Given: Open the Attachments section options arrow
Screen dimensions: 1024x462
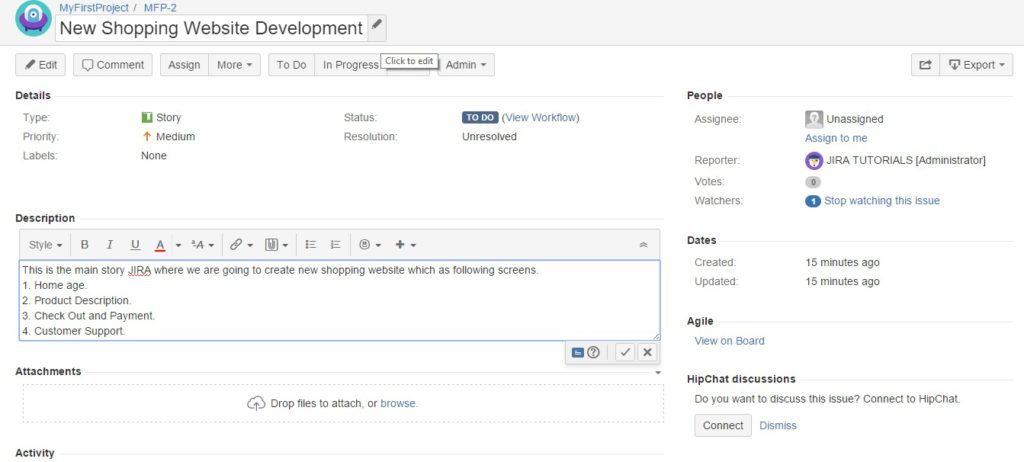Looking at the screenshot, I should [658, 372].
